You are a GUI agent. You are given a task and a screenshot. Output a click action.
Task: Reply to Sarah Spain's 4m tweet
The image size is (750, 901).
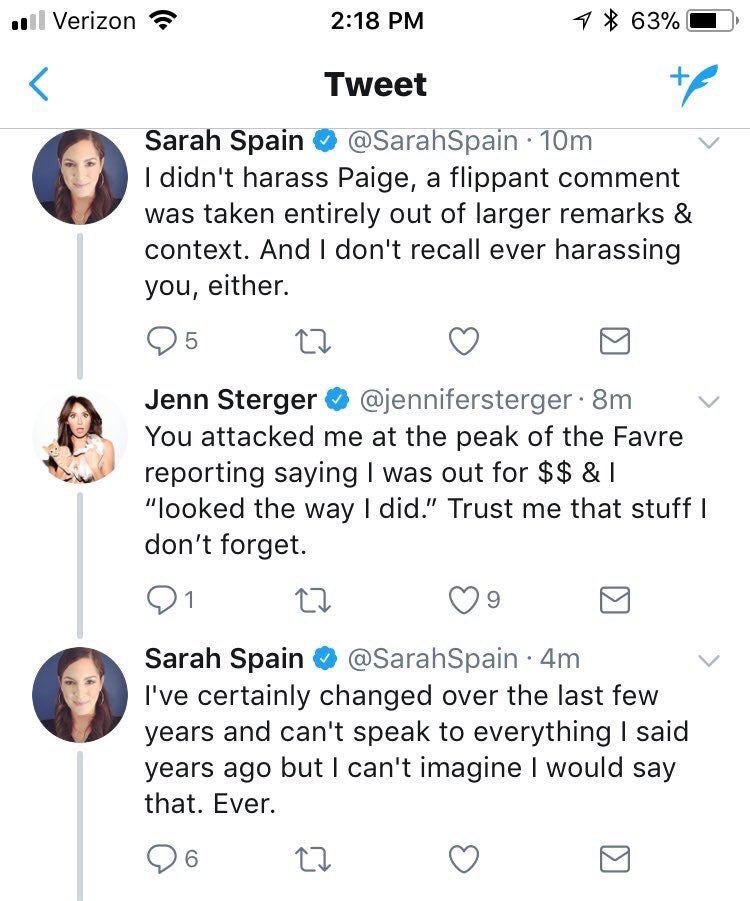pyautogui.click(x=161, y=858)
